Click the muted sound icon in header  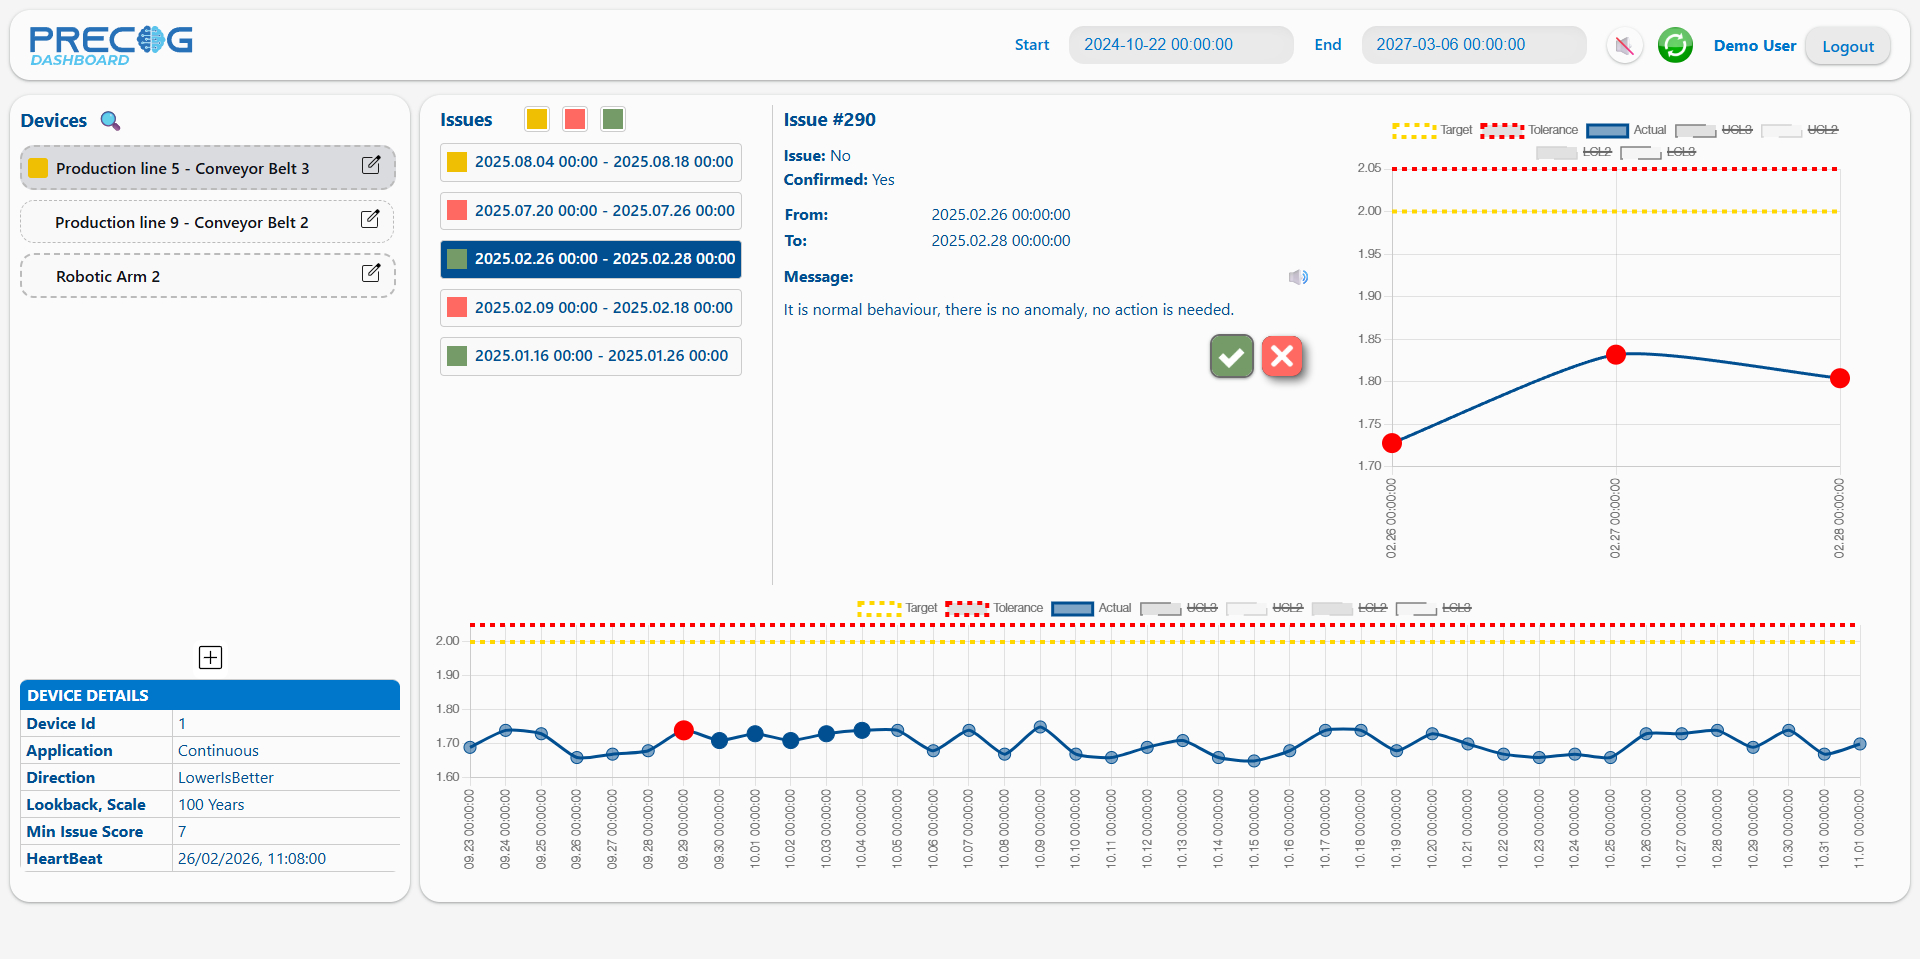pos(1624,46)
